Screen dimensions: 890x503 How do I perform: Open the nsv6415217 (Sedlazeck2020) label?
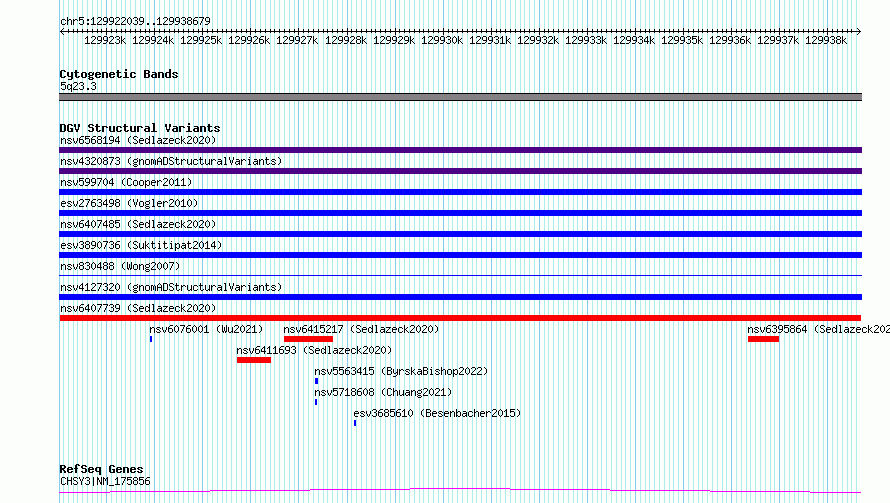[x=361, y=329]
